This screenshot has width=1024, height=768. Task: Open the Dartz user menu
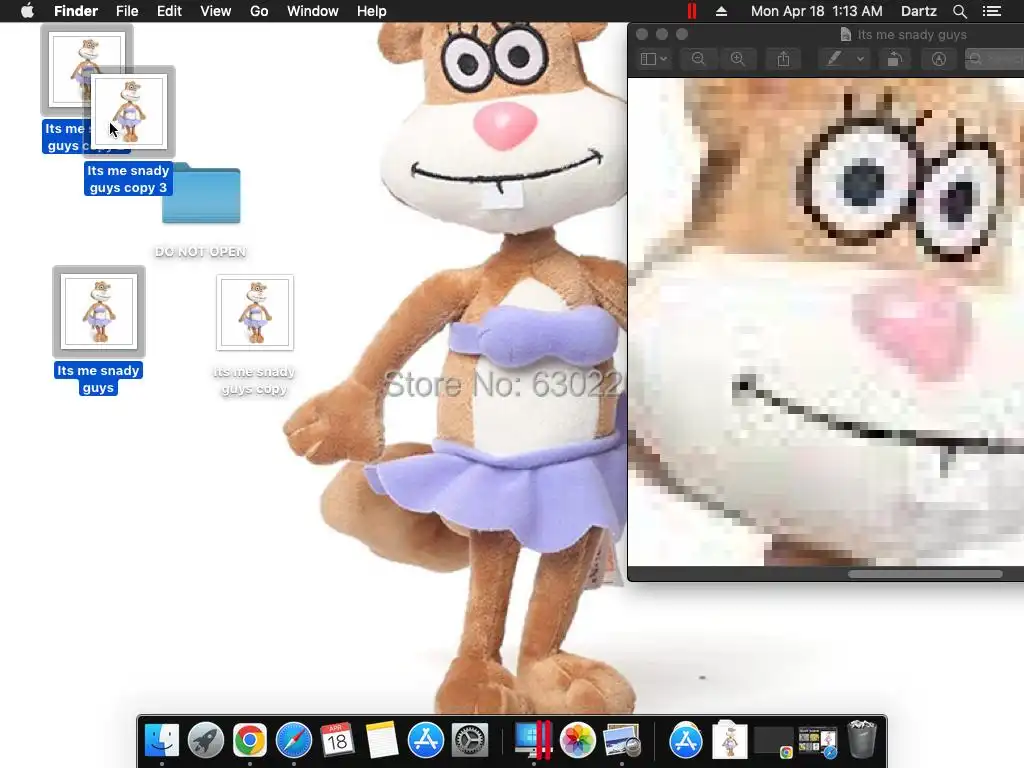[919, 11]
